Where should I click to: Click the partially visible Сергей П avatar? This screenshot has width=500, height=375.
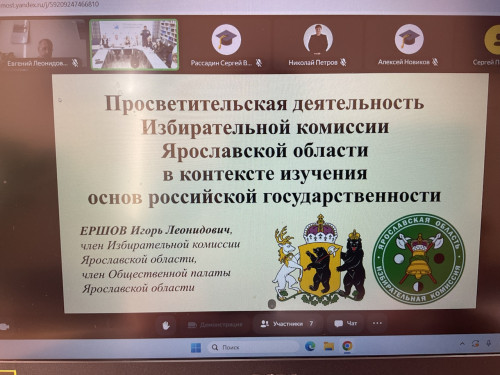point(492,39)
